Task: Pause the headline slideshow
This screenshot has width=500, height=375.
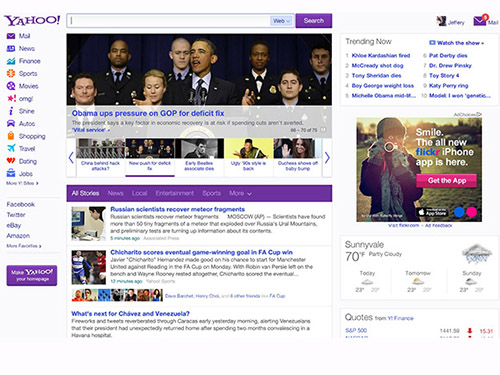Action: click(323, 130)
